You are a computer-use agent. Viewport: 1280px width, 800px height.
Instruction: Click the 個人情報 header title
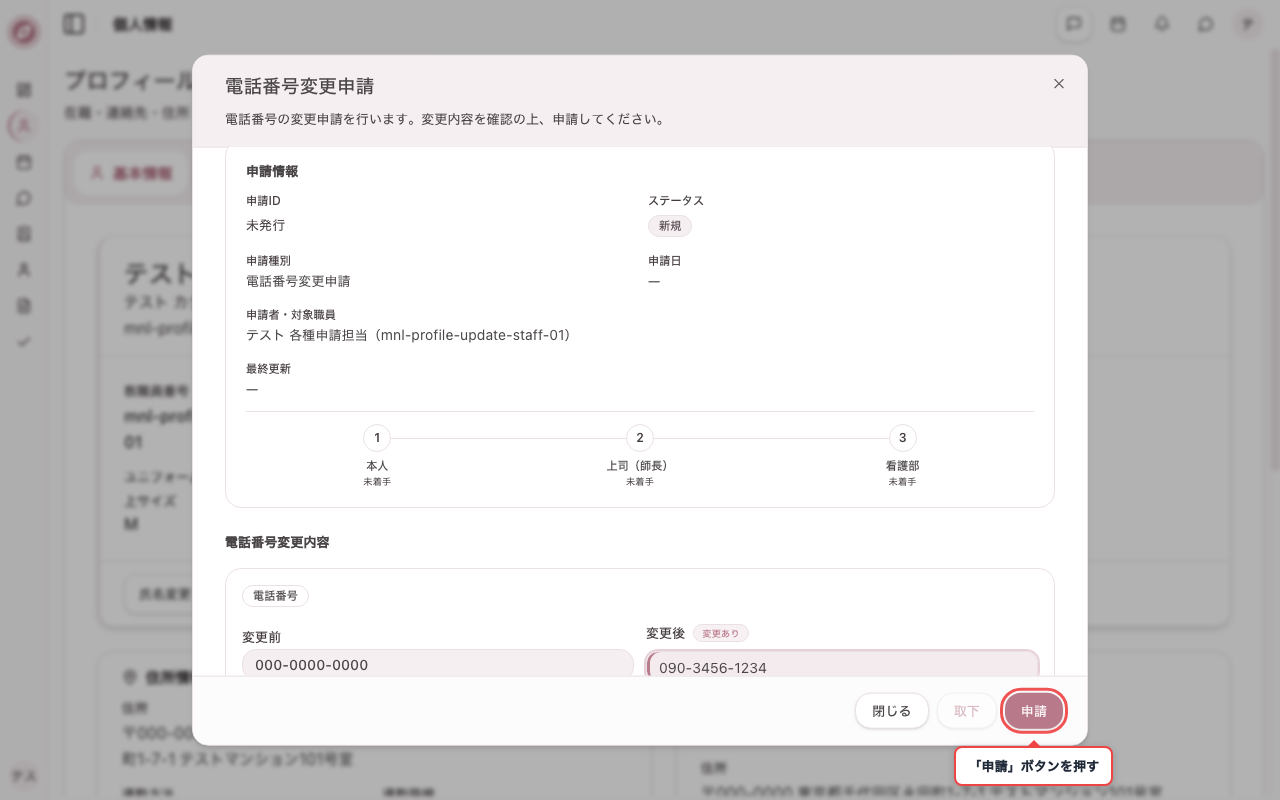[142, 24]
